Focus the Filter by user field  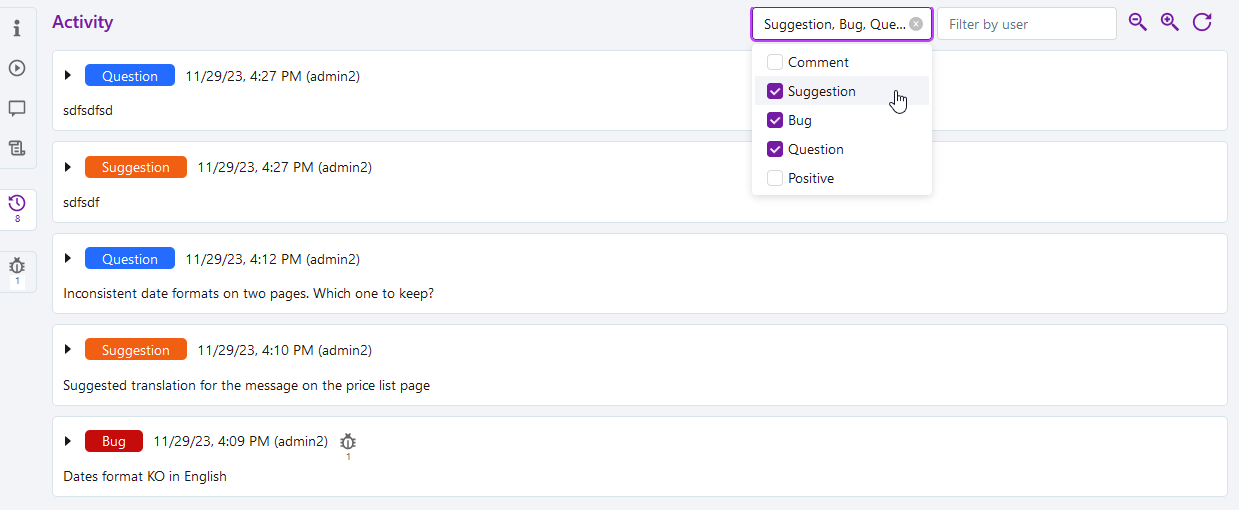click(x=1026, y=24)
